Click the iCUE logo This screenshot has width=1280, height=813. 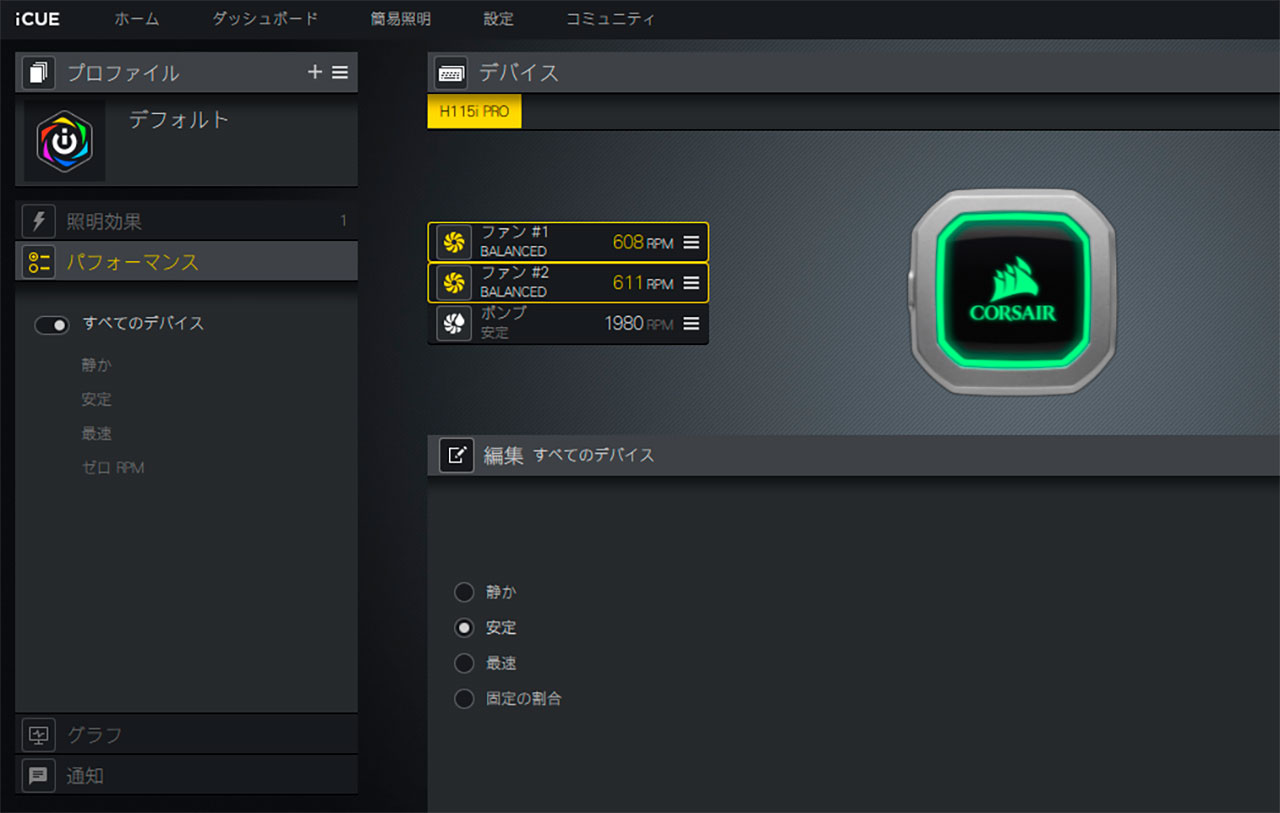37,18
